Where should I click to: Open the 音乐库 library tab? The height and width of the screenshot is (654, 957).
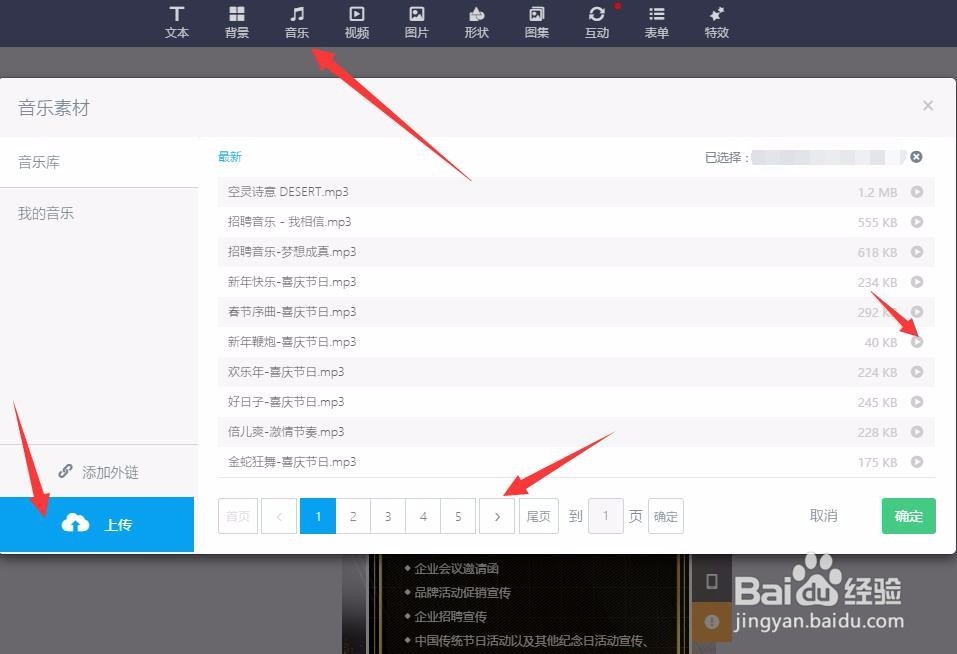click(x=39, y=161)
